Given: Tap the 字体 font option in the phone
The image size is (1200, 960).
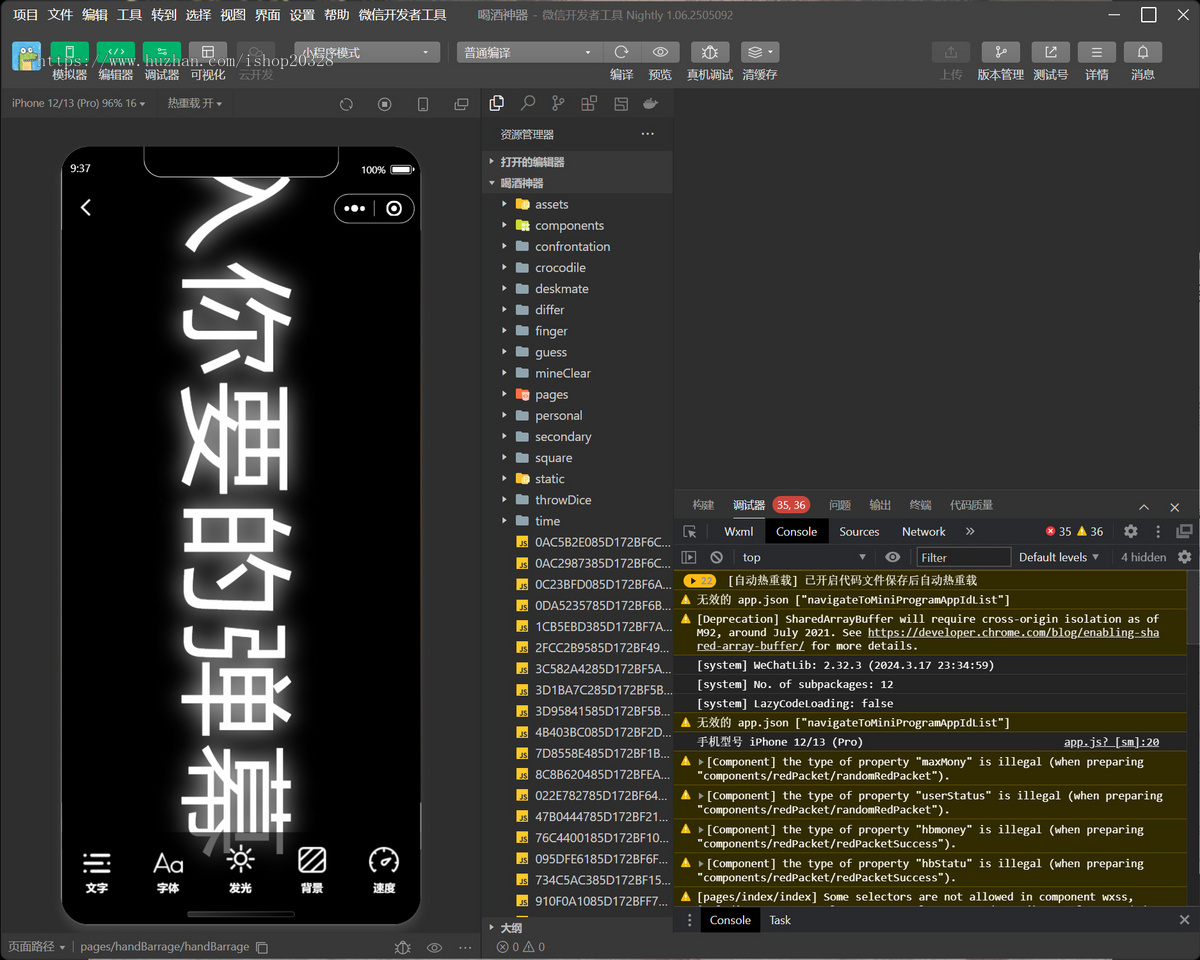Looking at the screenshot, I should [168, 870].
